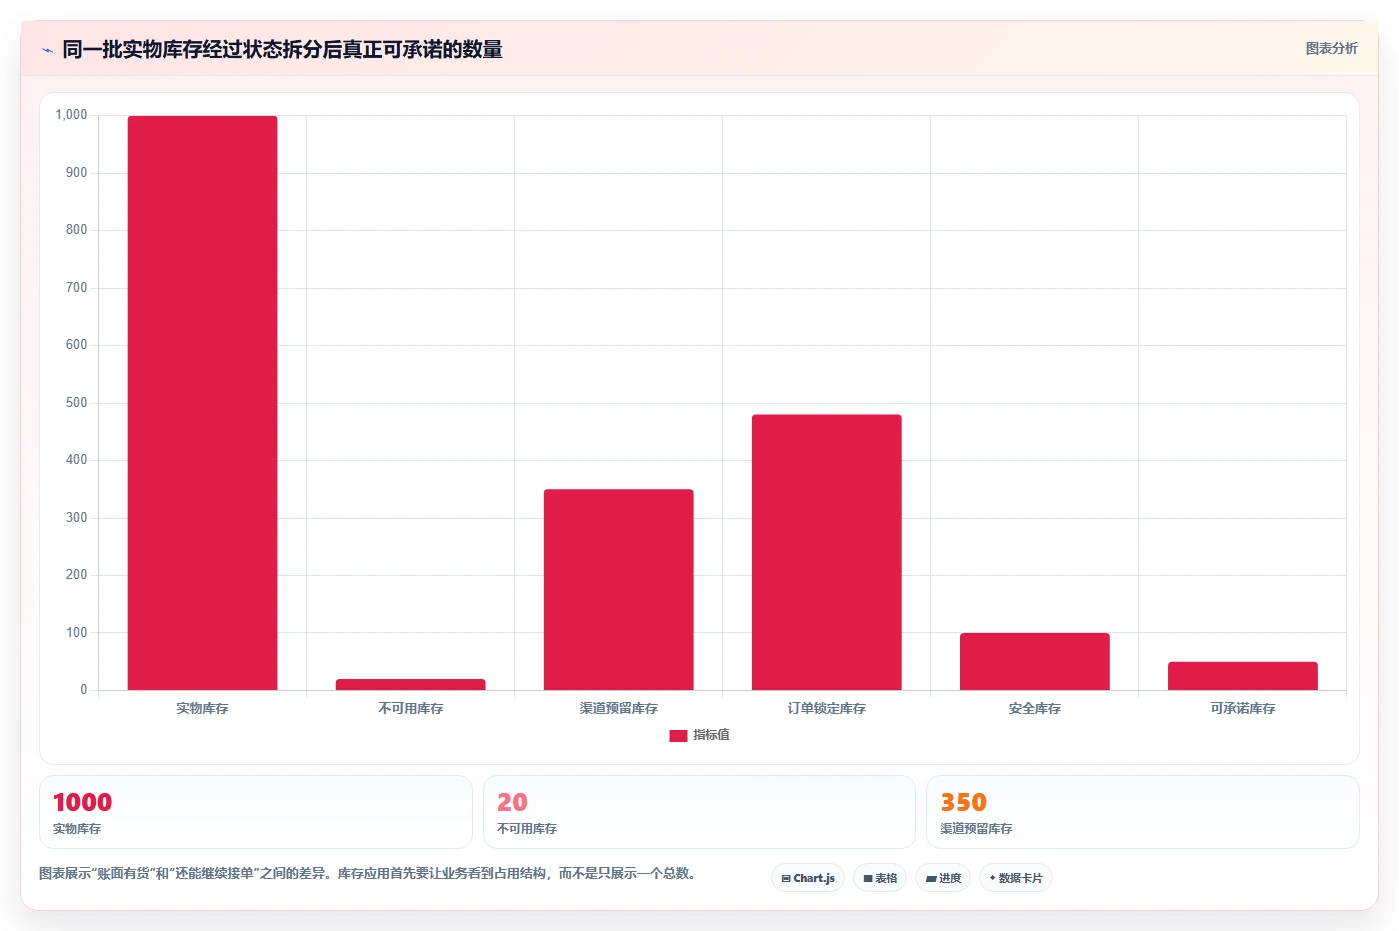The height and width of the screenshot is (931, 1399).
Task: Click the 订单锁定库存 x-axis label
Action: (826, 708)
